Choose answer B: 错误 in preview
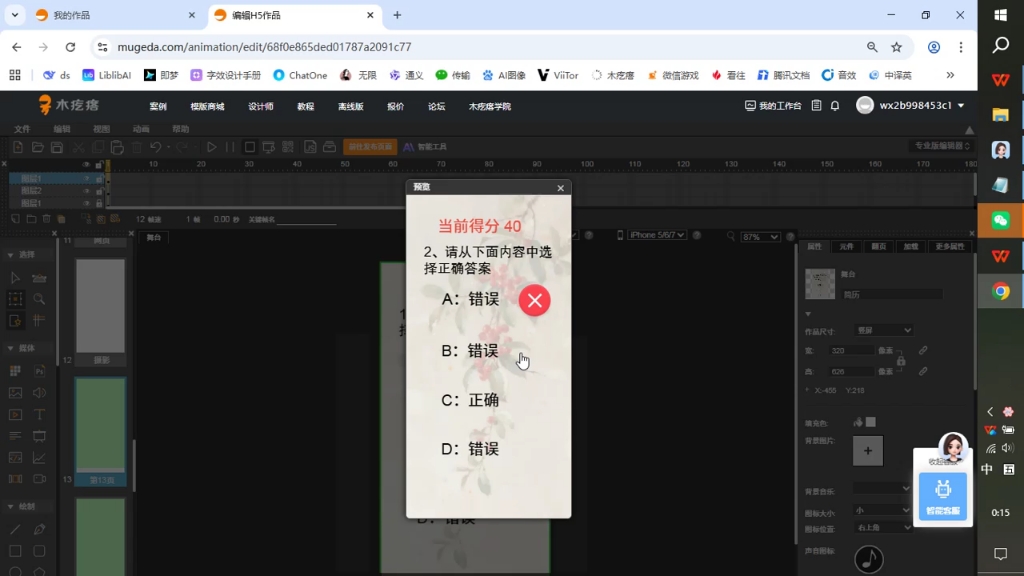The height and width of the screenshot is (576, 1024). (x=470, y=351)
